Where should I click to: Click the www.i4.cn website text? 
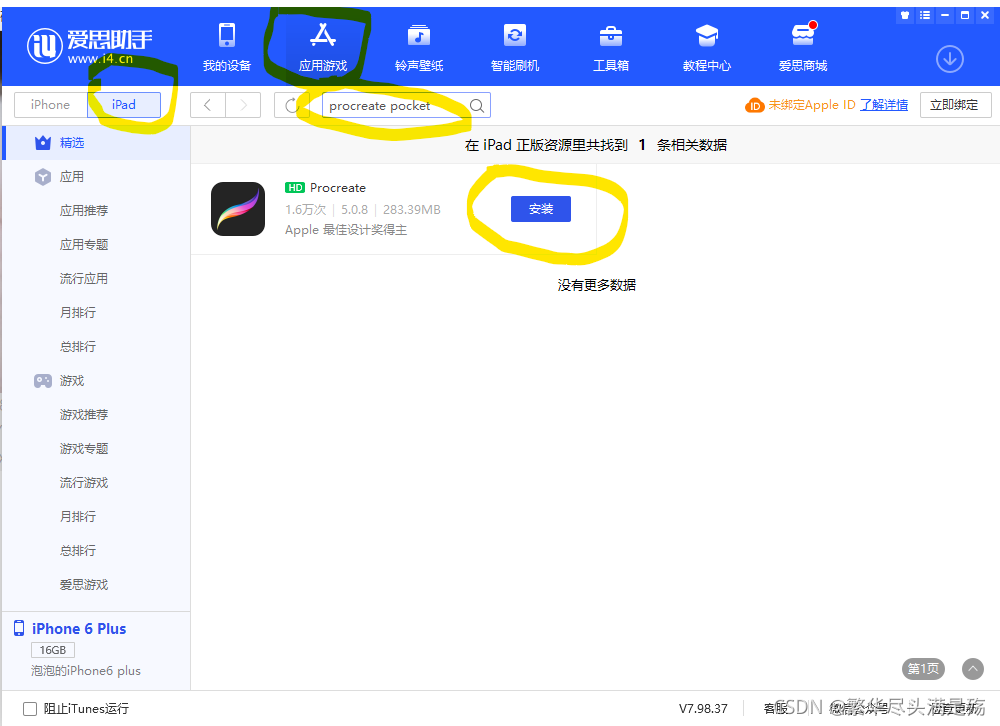click(100, 59)
